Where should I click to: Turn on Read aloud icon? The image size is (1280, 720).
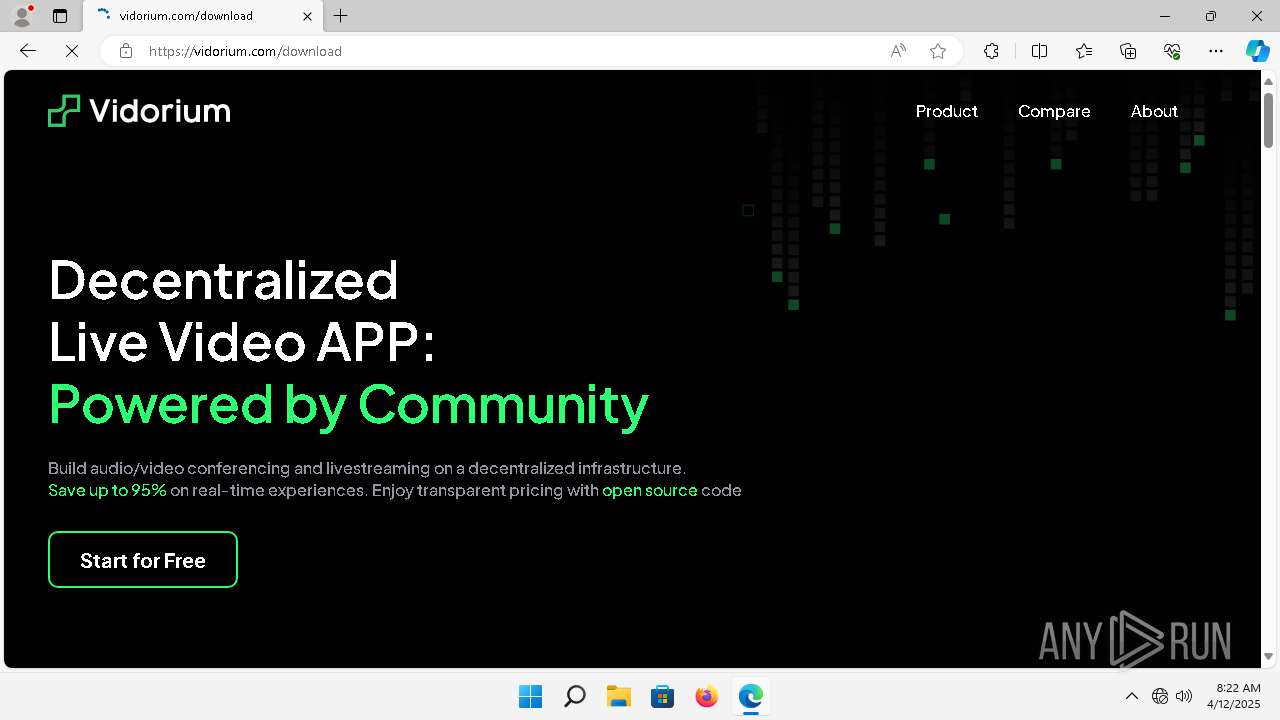(898, 51)
